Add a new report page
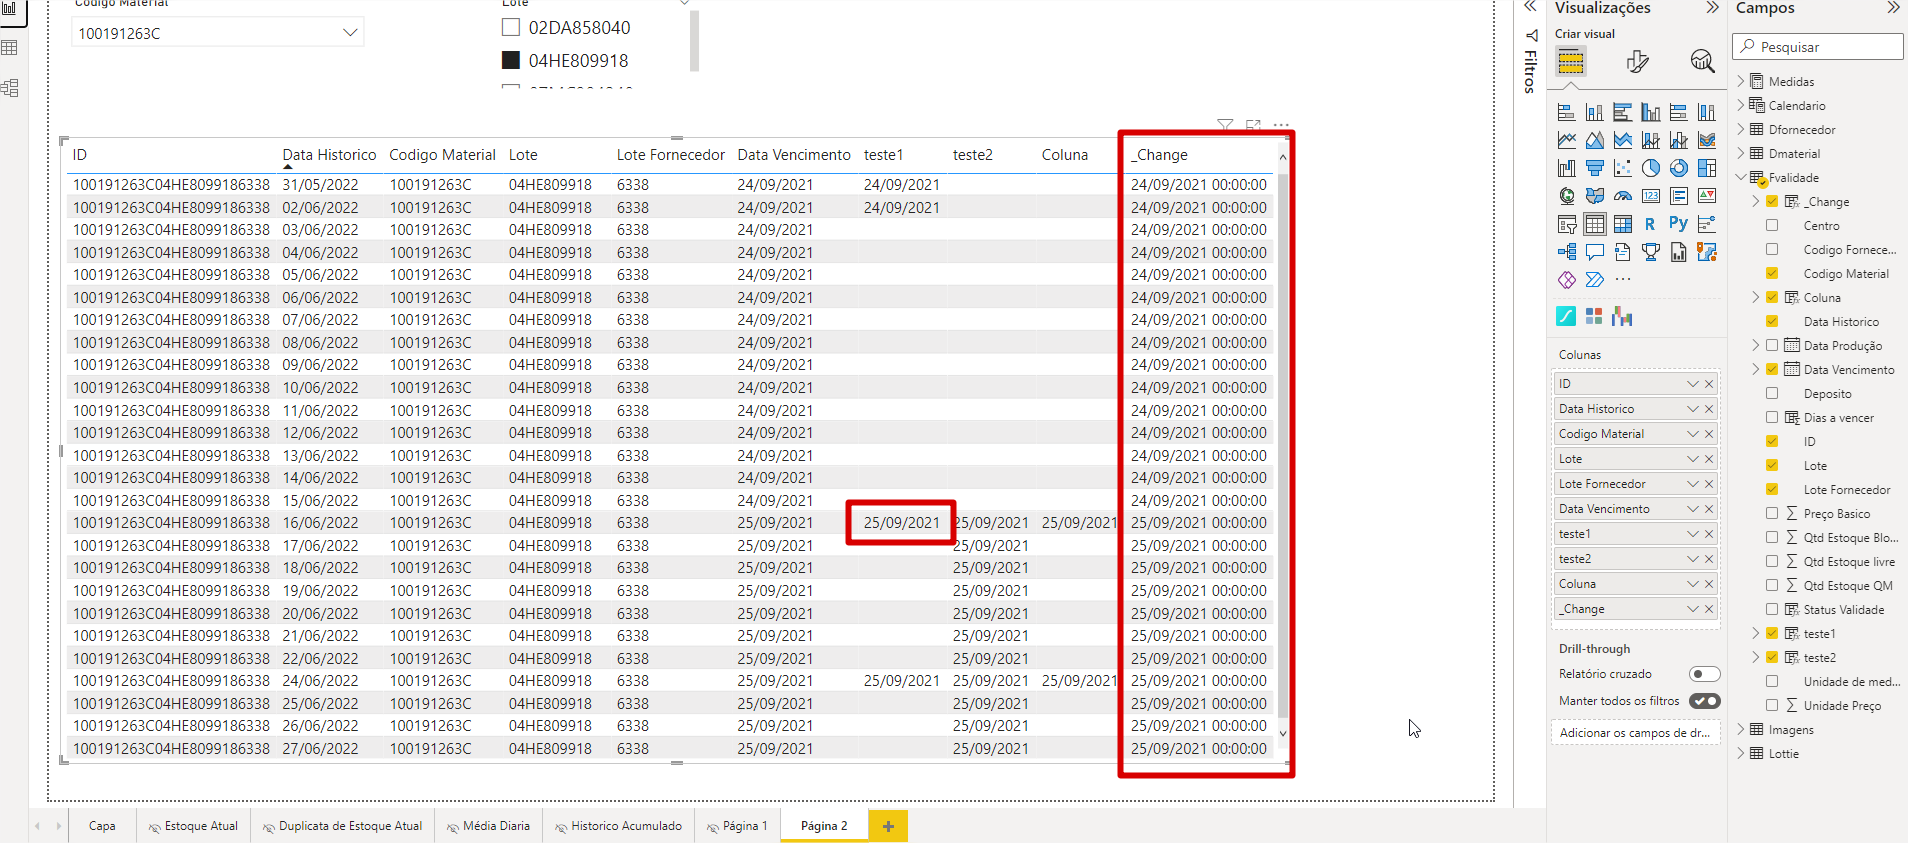1908x843 pixels. click(x=888, y=826)
